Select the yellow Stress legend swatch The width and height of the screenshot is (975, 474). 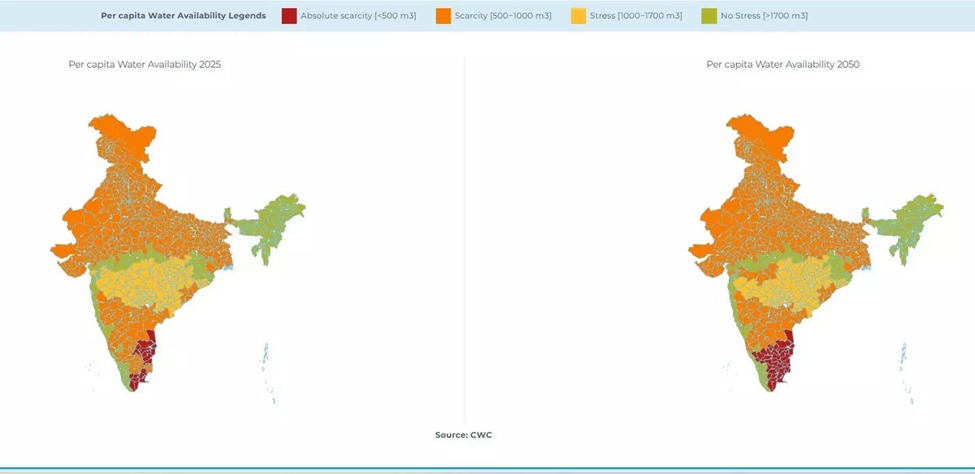point(578,16)
